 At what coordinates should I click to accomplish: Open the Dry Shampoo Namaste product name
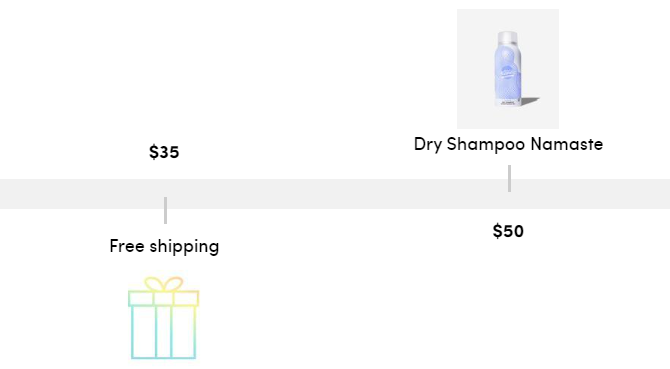(508, 144)
